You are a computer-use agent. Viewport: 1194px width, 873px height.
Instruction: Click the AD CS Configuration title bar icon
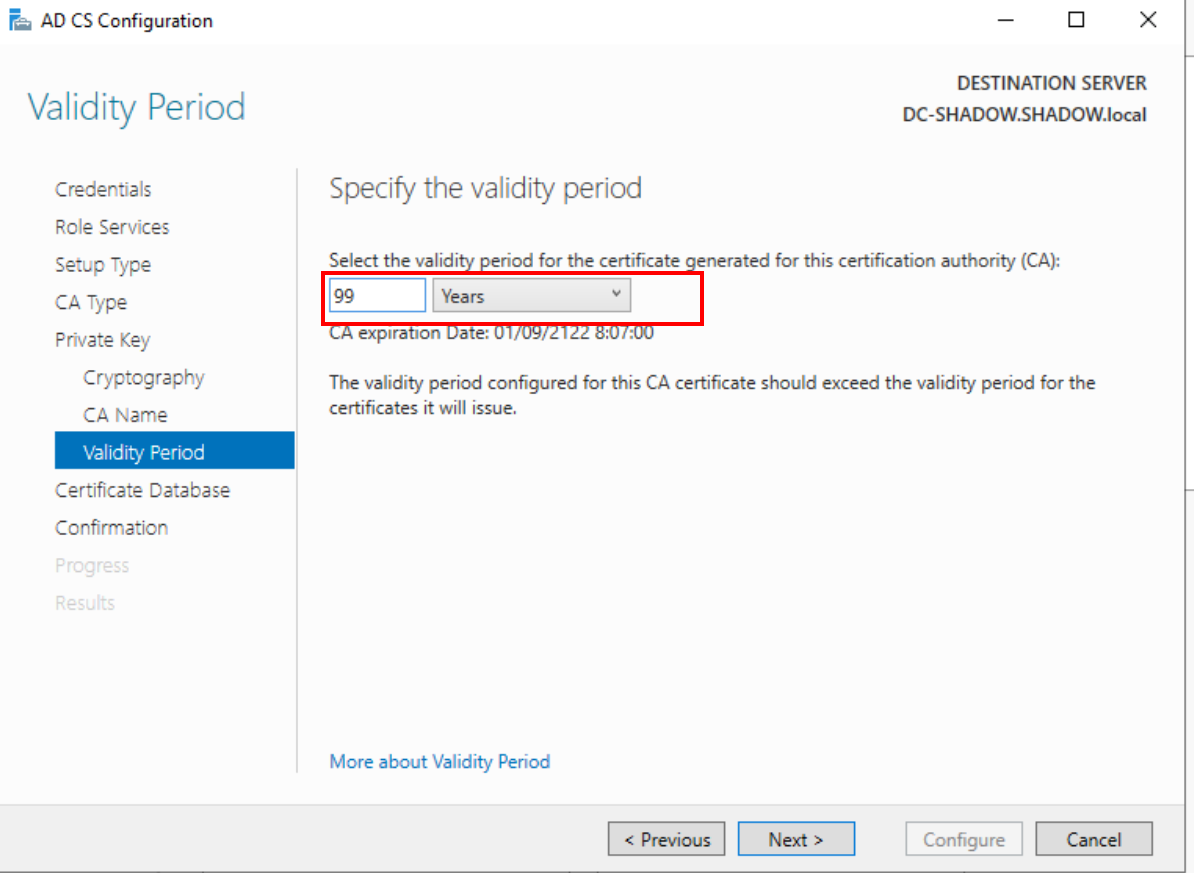(x=19, y=20)
